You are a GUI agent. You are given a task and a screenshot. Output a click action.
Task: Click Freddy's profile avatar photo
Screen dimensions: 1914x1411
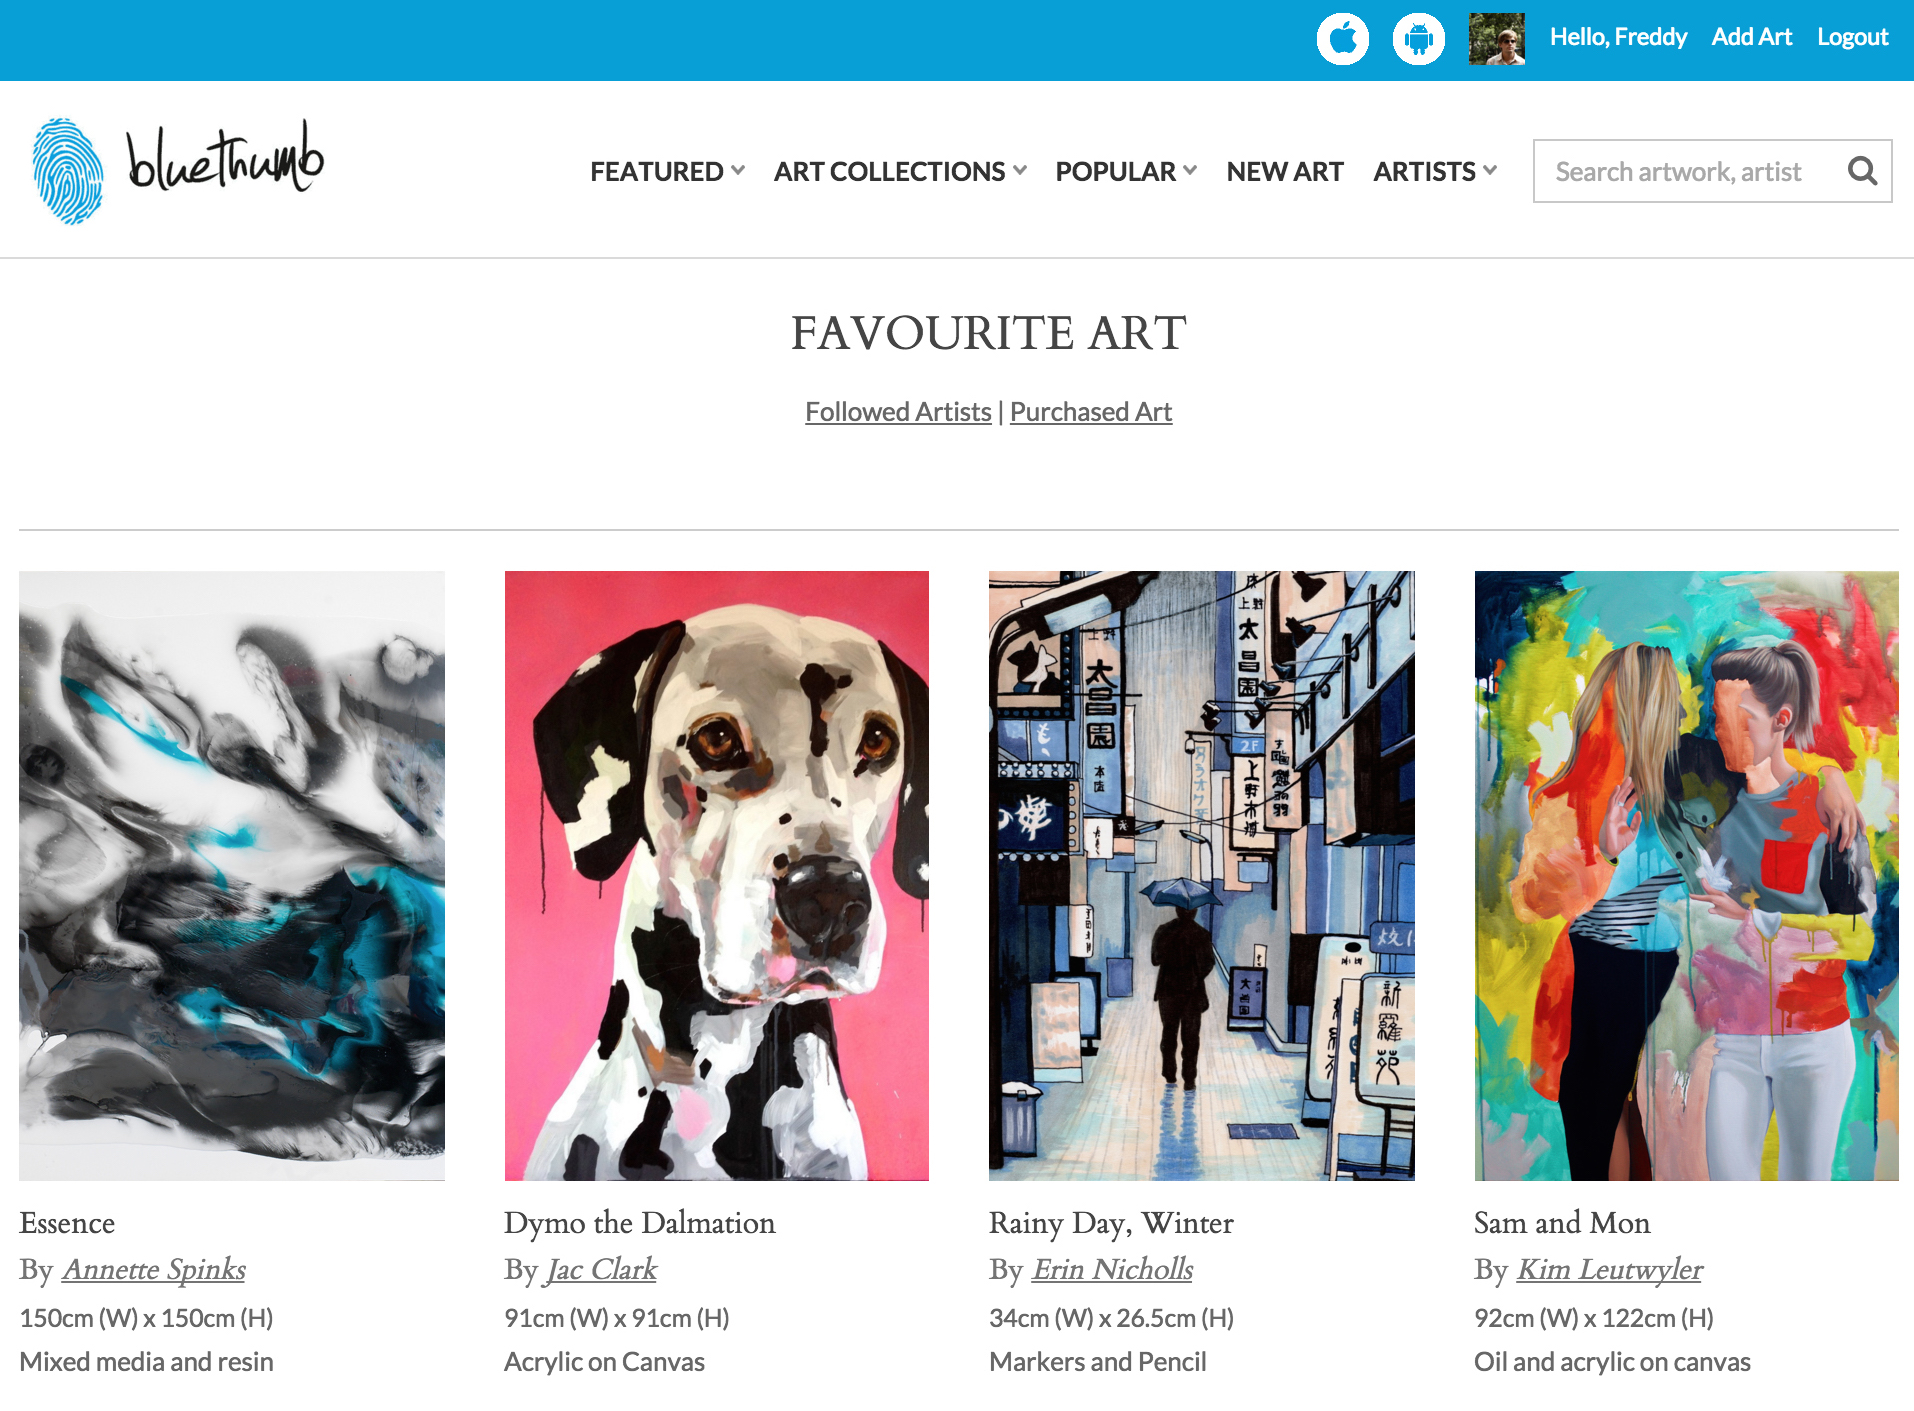coord(1496,39)
